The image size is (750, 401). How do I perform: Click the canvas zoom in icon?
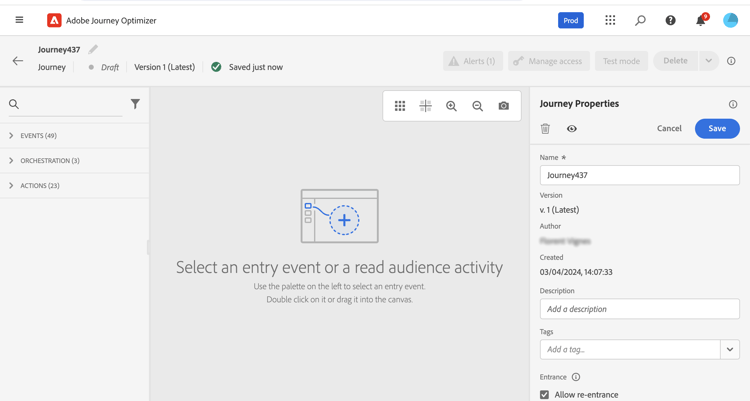[451, 106]
